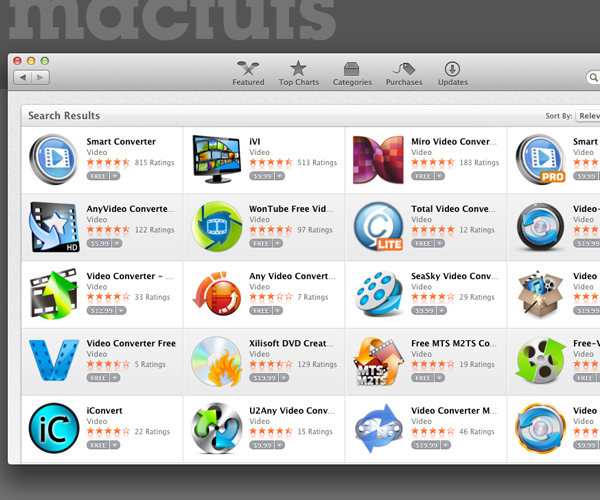
Task: Click the Xilisoft DVD Creator disc icon
Action: (217, 362)
